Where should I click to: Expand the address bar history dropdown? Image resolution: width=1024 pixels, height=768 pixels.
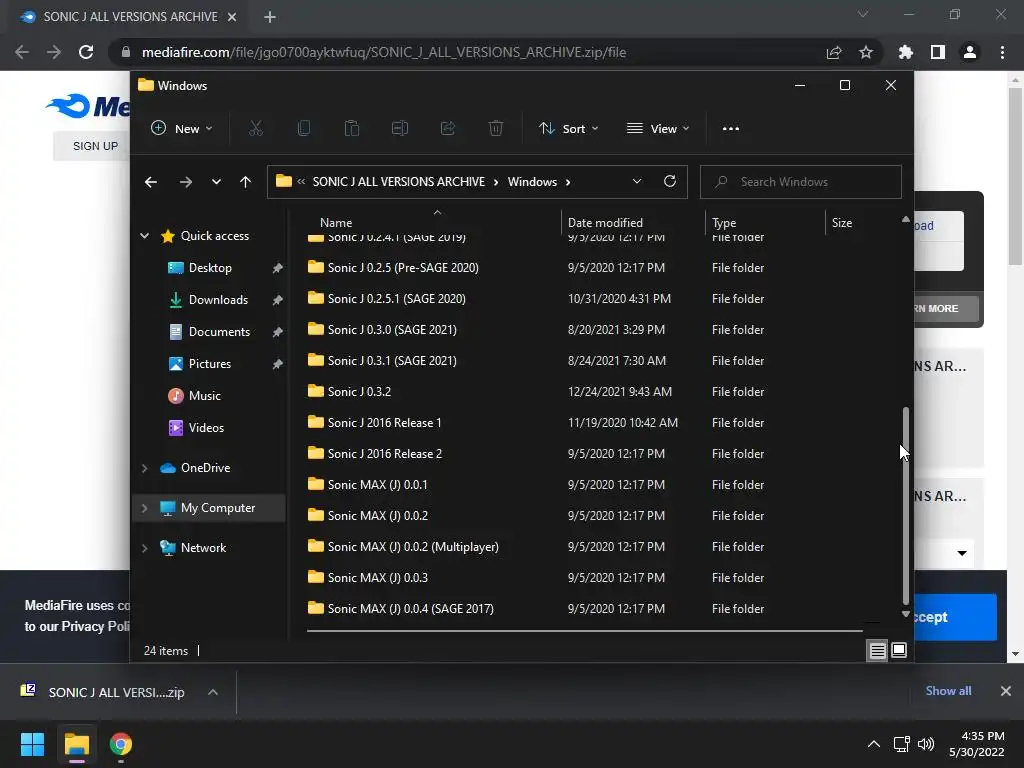point(637,182)
